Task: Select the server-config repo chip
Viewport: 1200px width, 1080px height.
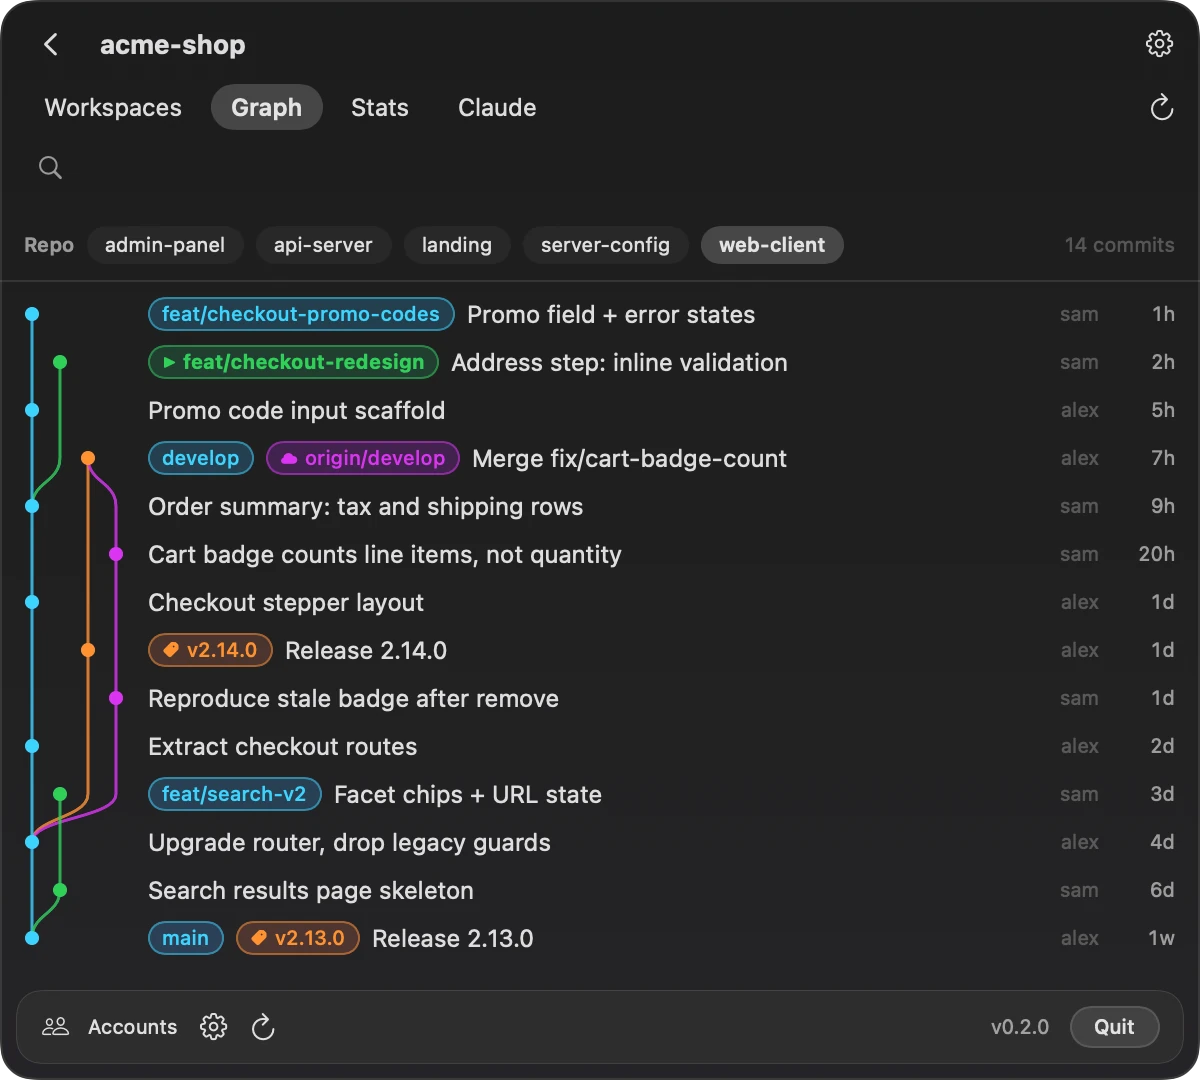Action: 605,245
